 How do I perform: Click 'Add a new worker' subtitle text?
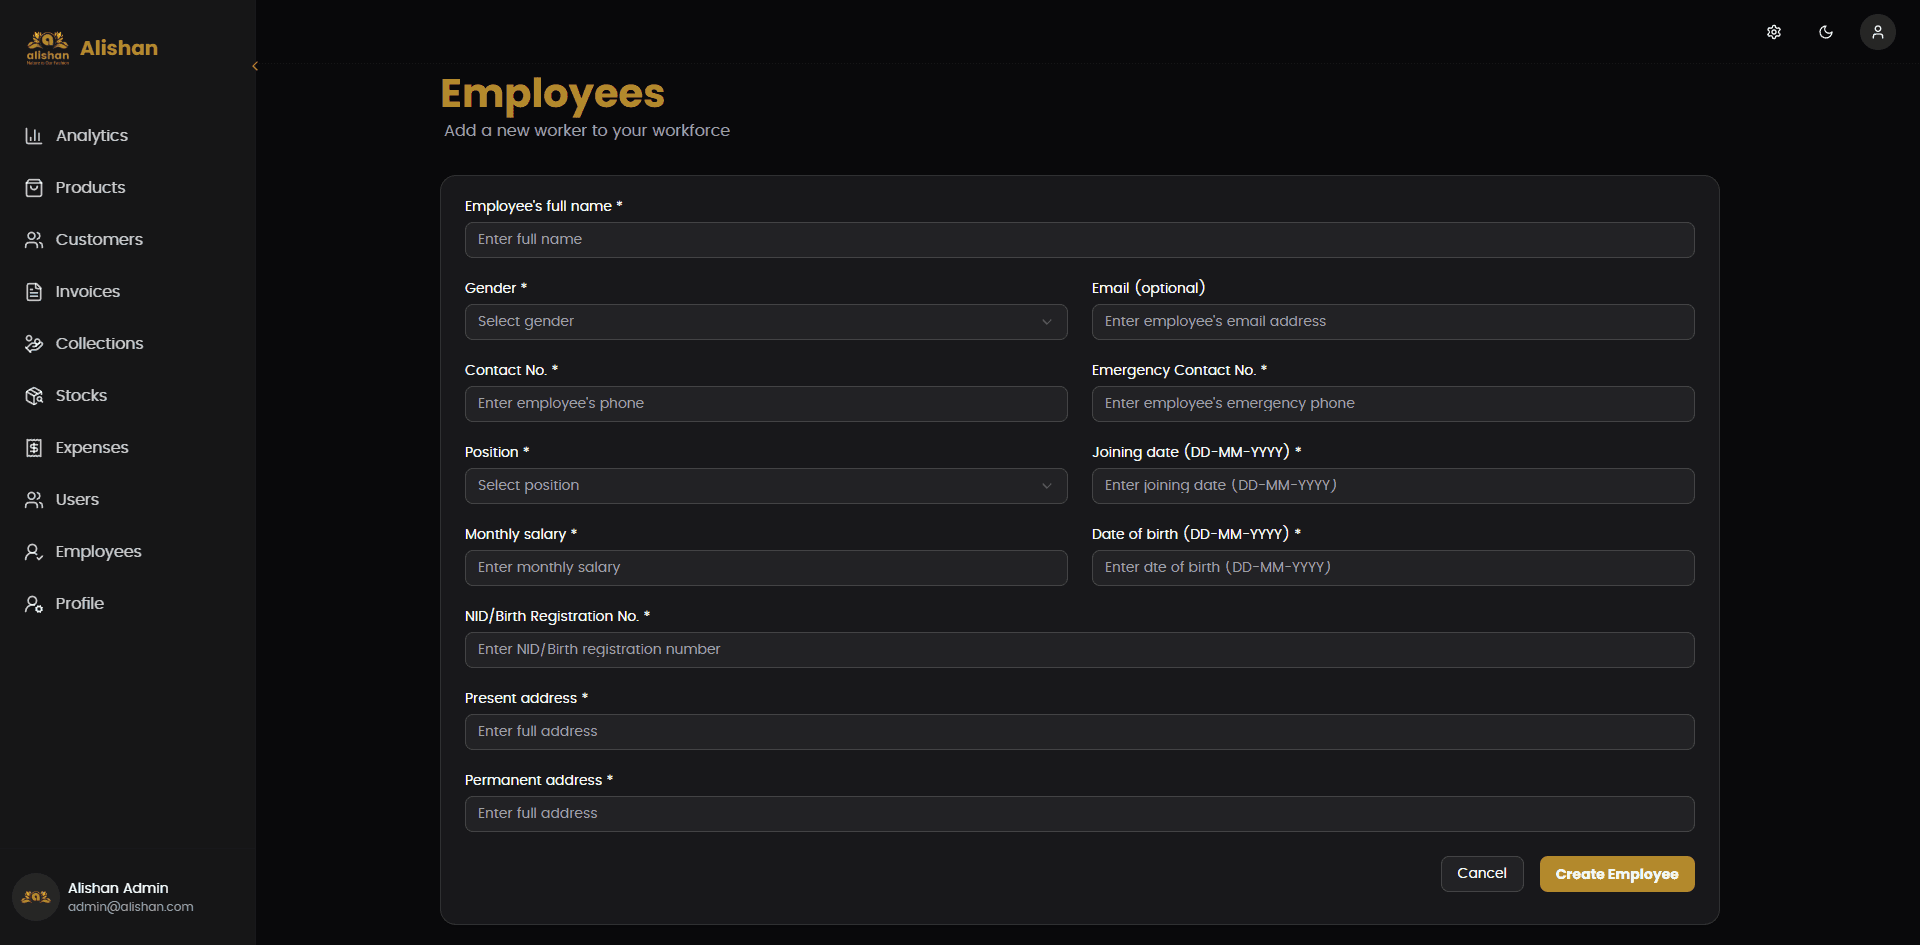[x=587, y=131]
